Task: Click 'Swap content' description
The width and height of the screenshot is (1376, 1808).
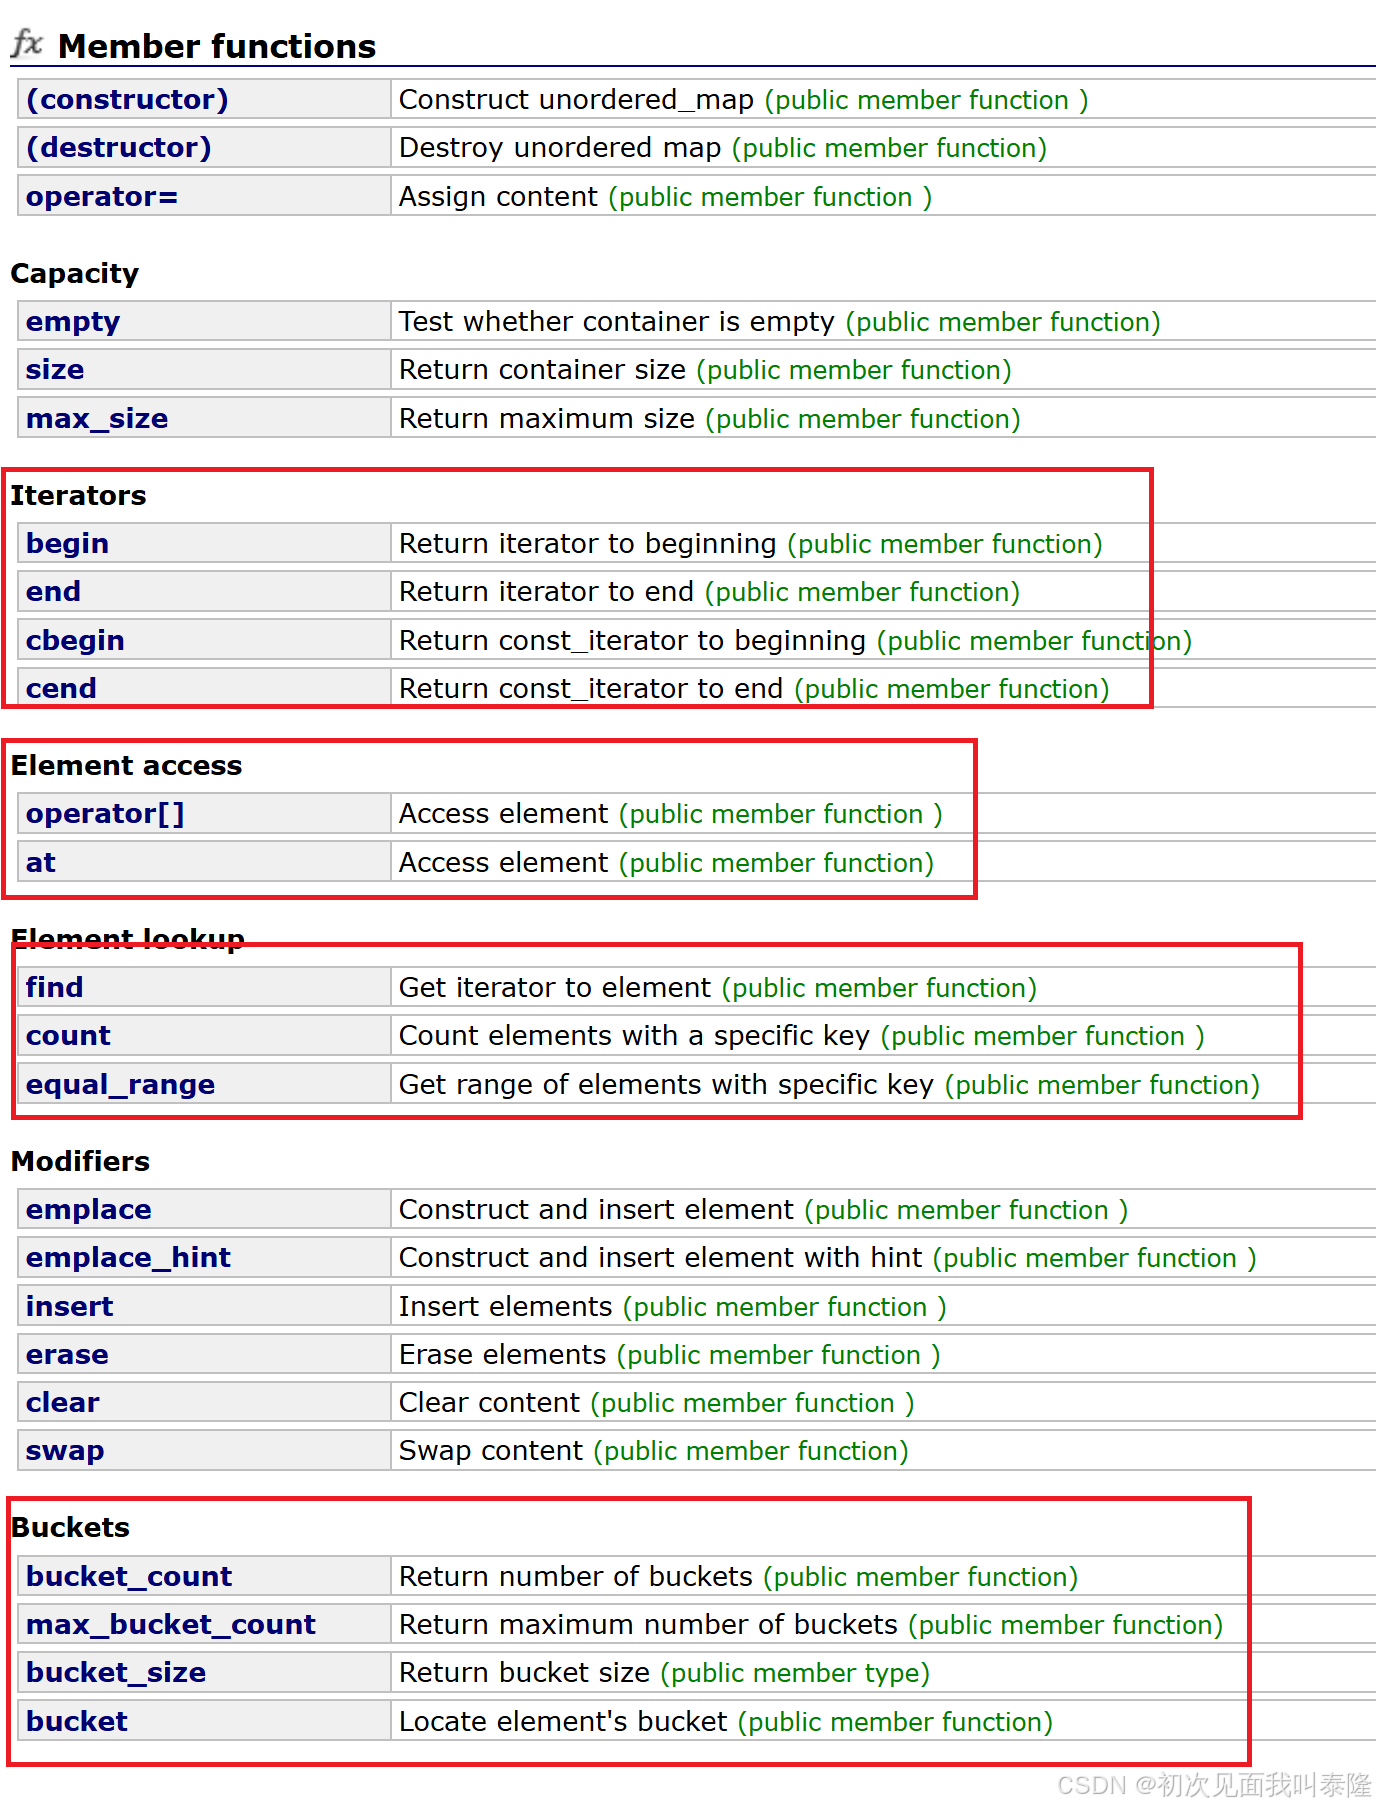Action: pyautogui.click(x=491, y=1451)
